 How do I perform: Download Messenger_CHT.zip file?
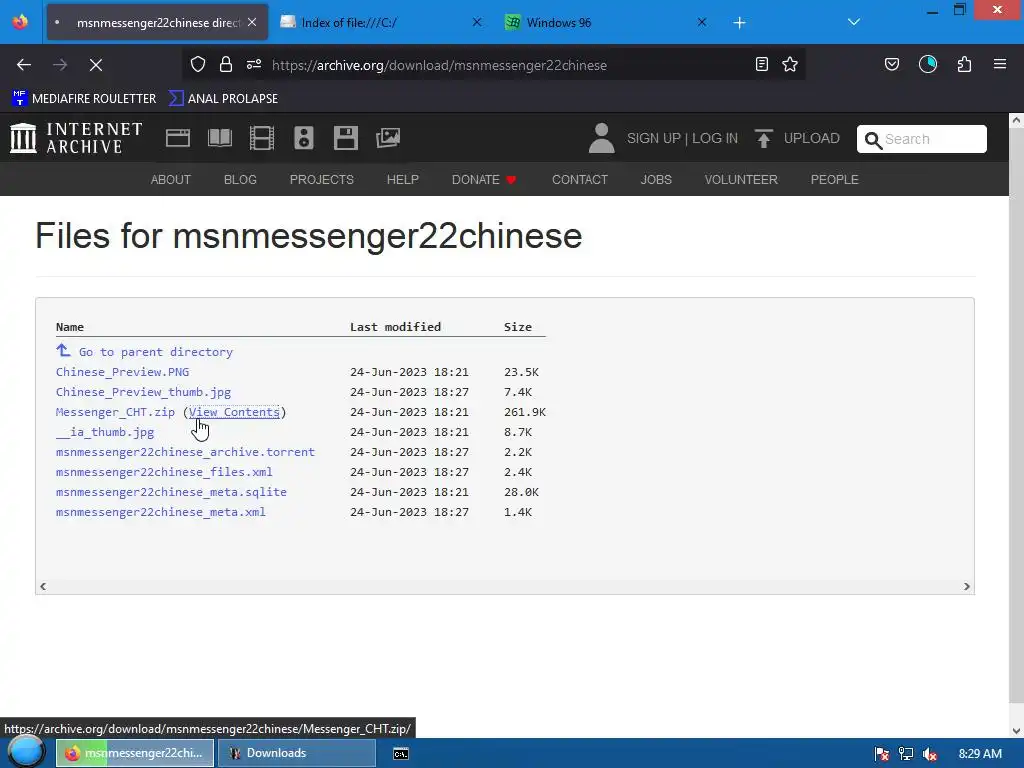coord(116,412)
